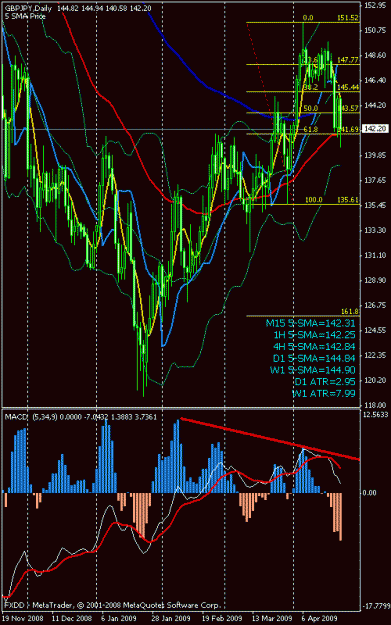
Task: Click the Fibonacci price label 145.44
Action: tap(348, 87)
